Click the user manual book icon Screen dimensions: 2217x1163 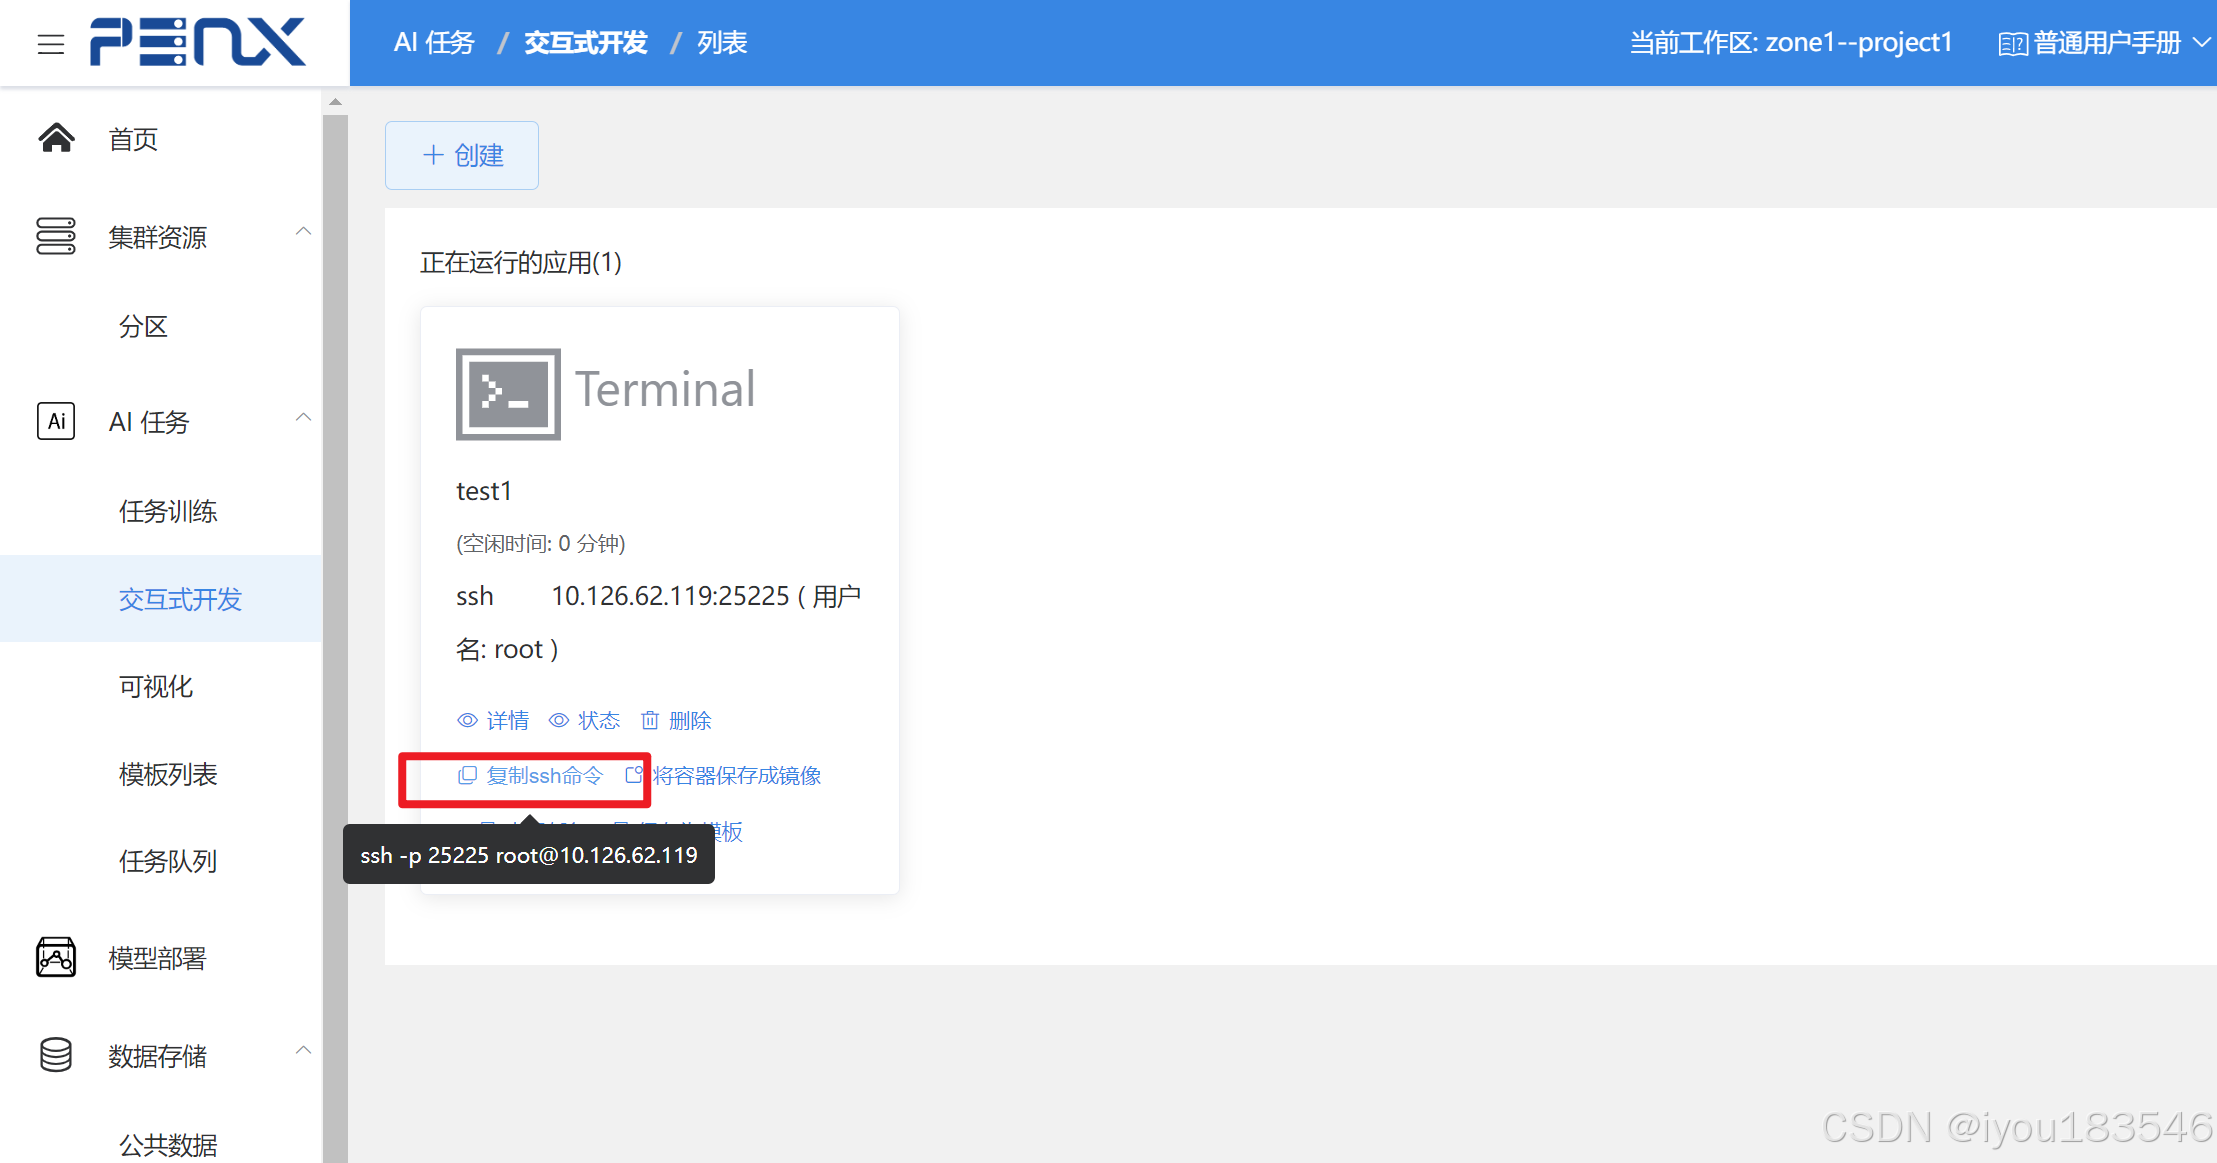2012,44
